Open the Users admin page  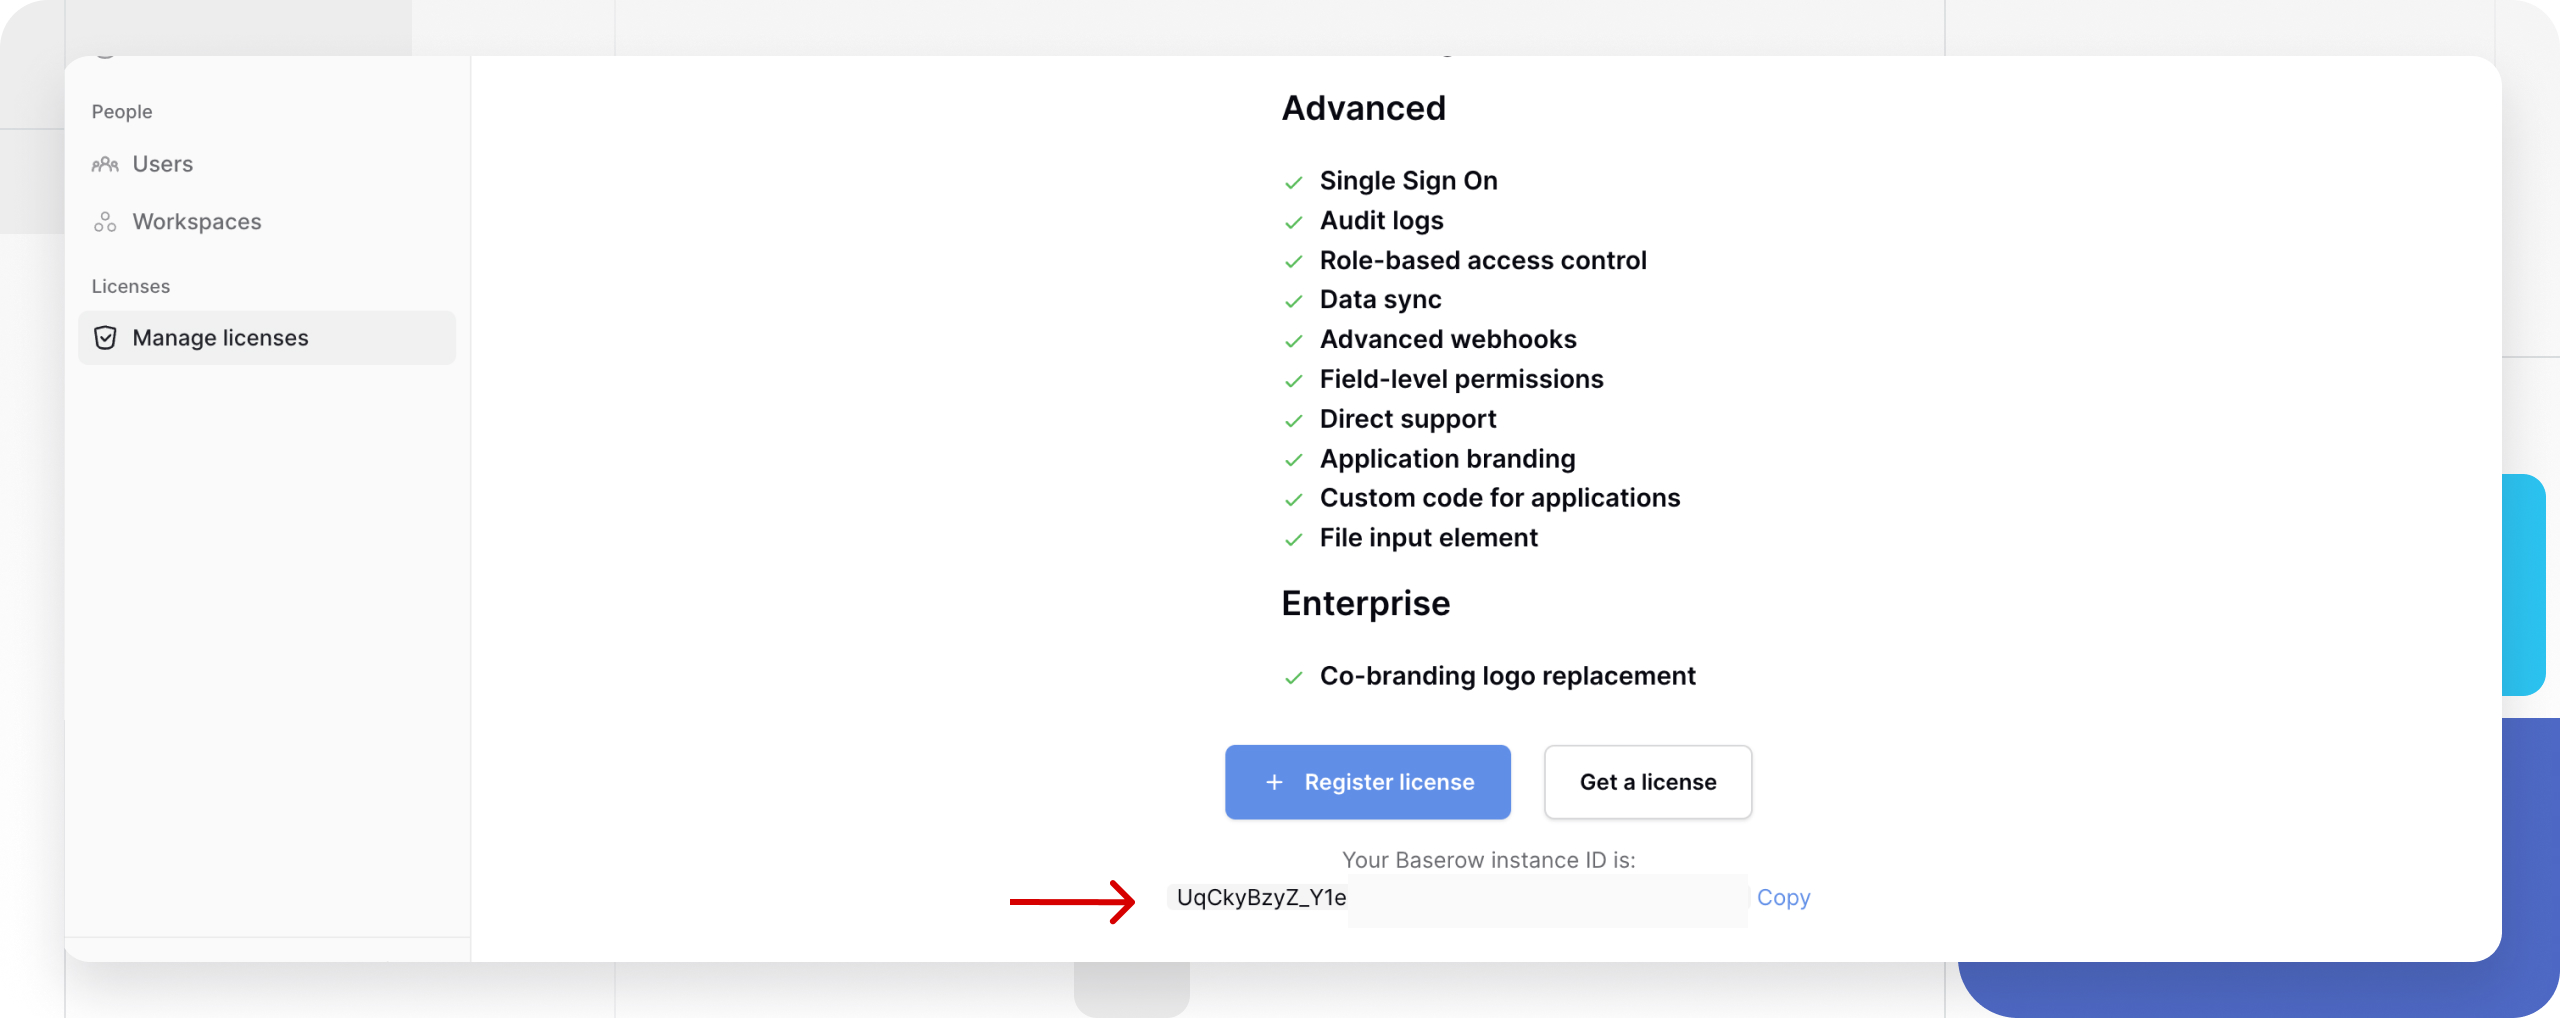click(x=162, y=164)
